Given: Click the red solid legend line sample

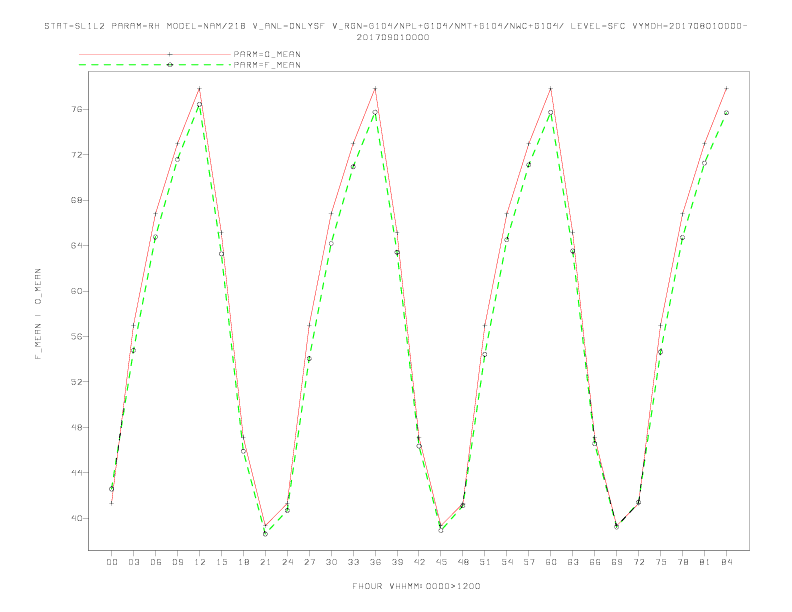Looking at the screenshot, I should tap(155, 54).
